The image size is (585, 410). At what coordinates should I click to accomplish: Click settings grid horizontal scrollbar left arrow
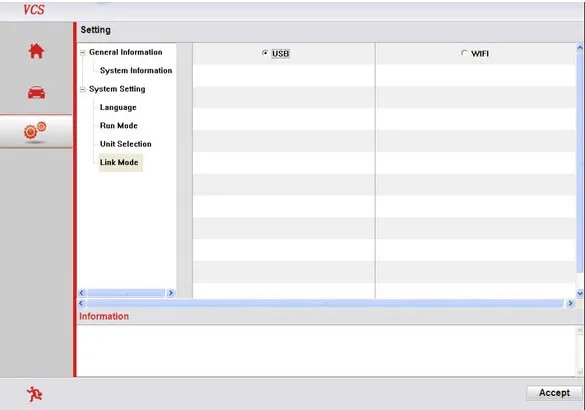[x=81, y=303]
